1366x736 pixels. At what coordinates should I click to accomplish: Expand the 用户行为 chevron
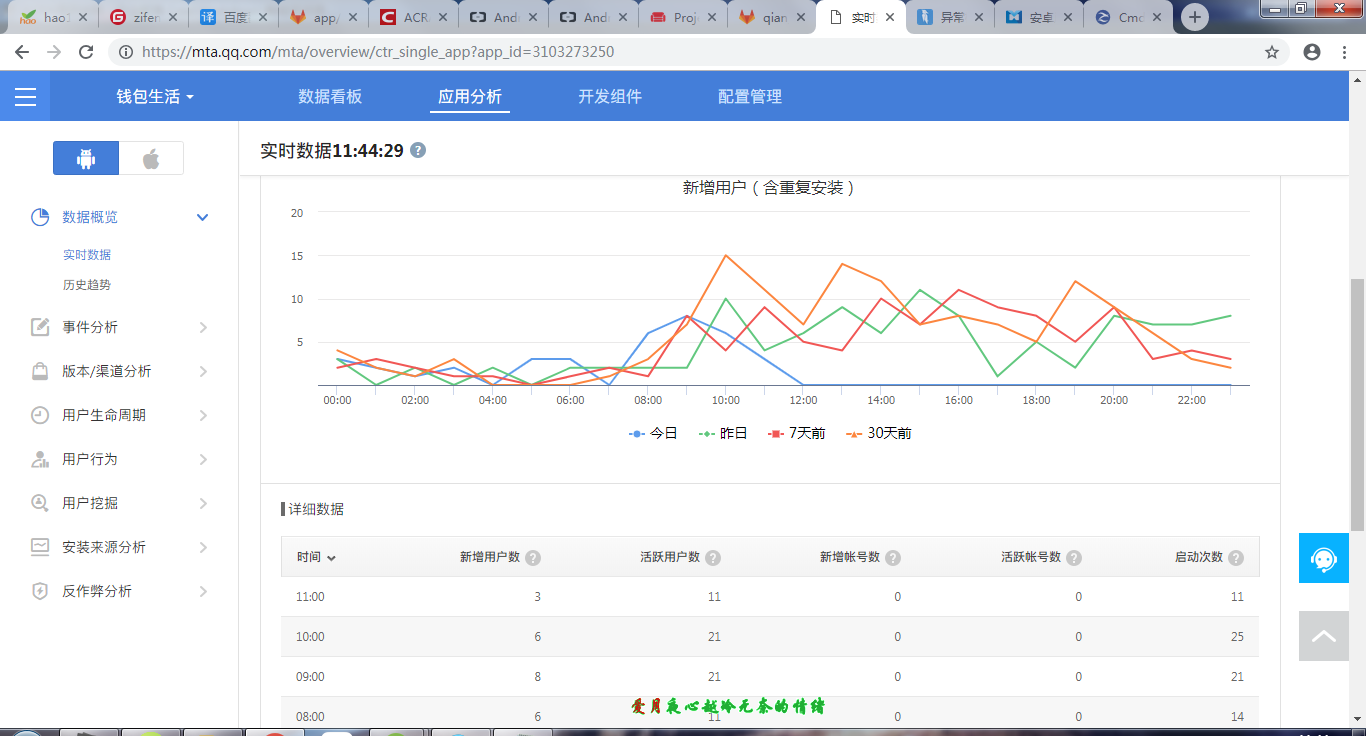(x=203, y=459)
